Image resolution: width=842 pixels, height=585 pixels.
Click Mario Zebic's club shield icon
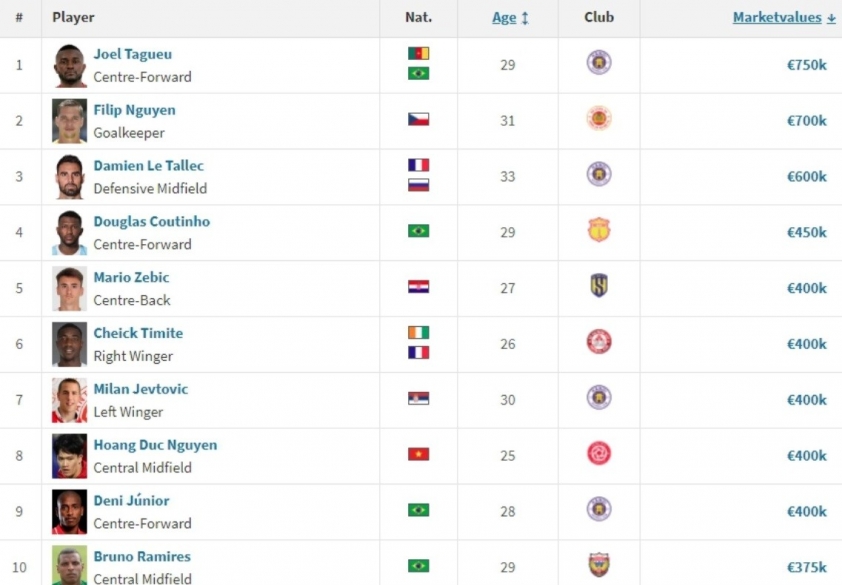pyautogui.click(x=599, y=287)
